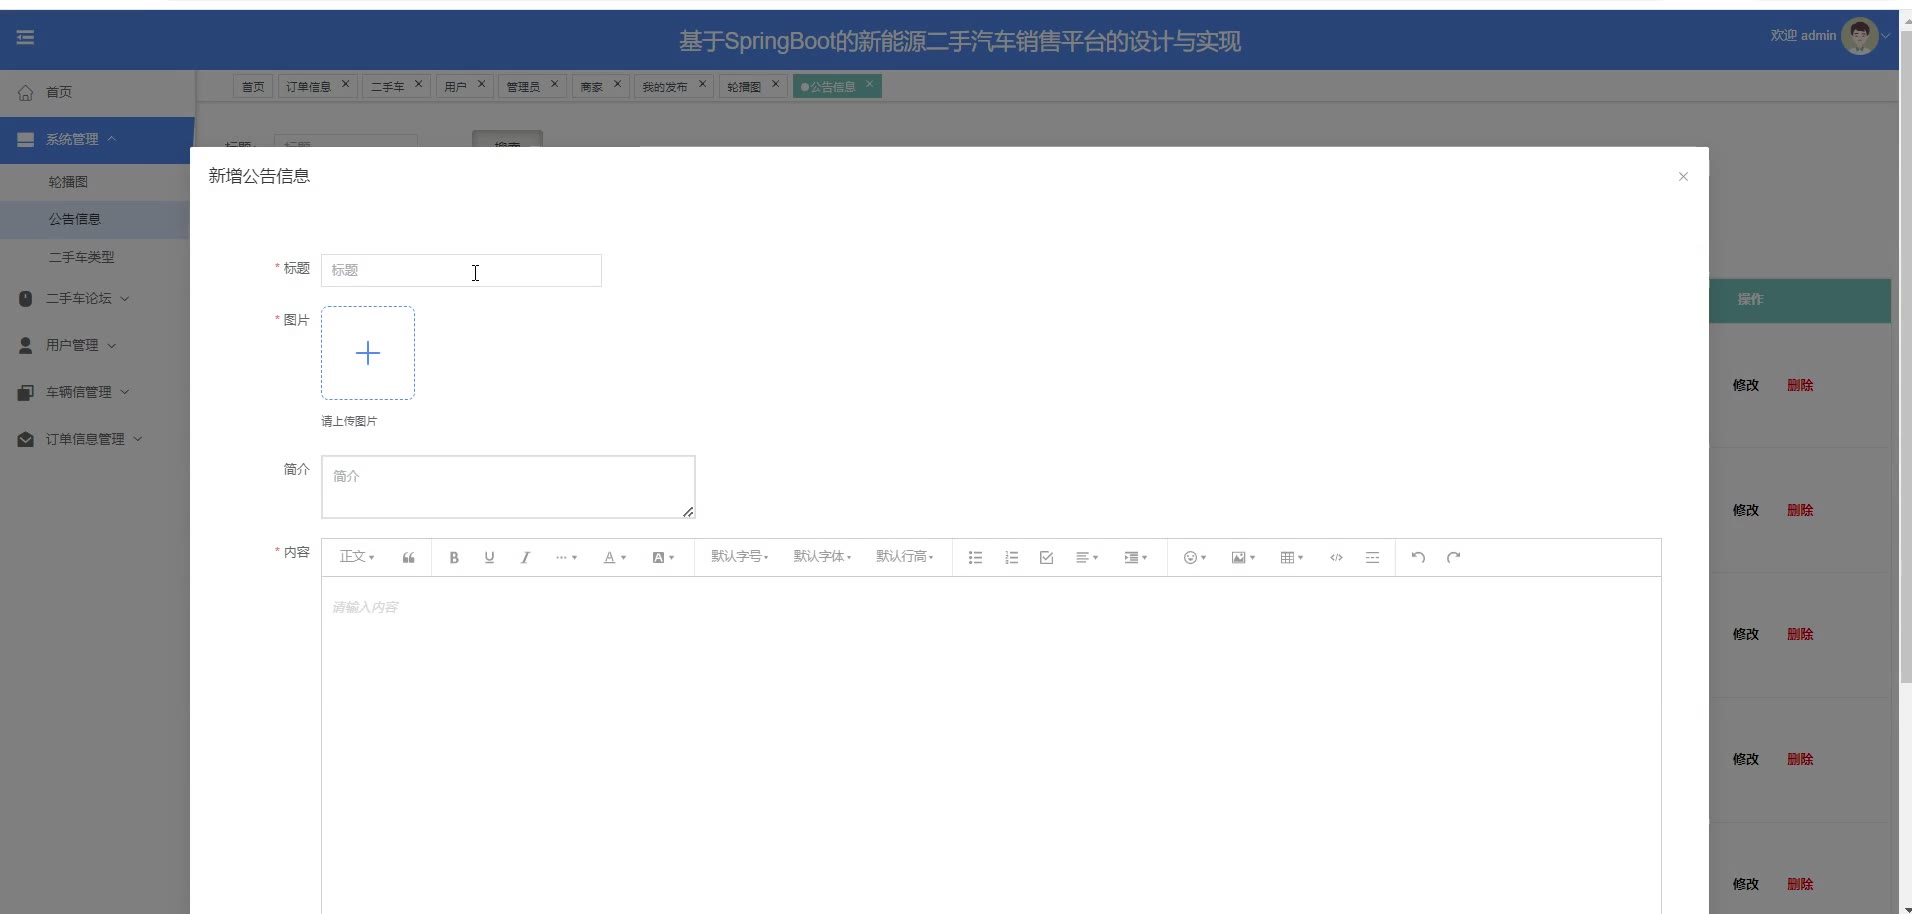1912x914 pixels.
Task: Switch to the 用户 tab
Action: tap(455, 87)
